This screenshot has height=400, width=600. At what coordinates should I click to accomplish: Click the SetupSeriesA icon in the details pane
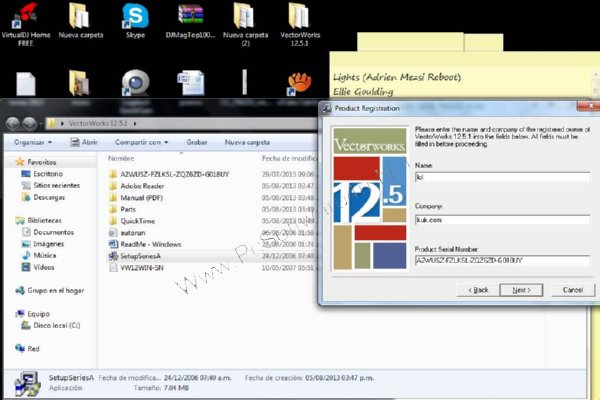27,383
